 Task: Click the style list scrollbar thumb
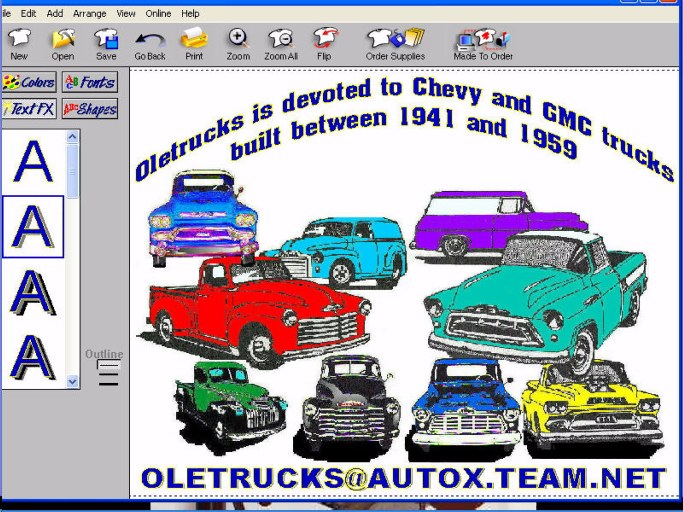(x=72, y=172)
